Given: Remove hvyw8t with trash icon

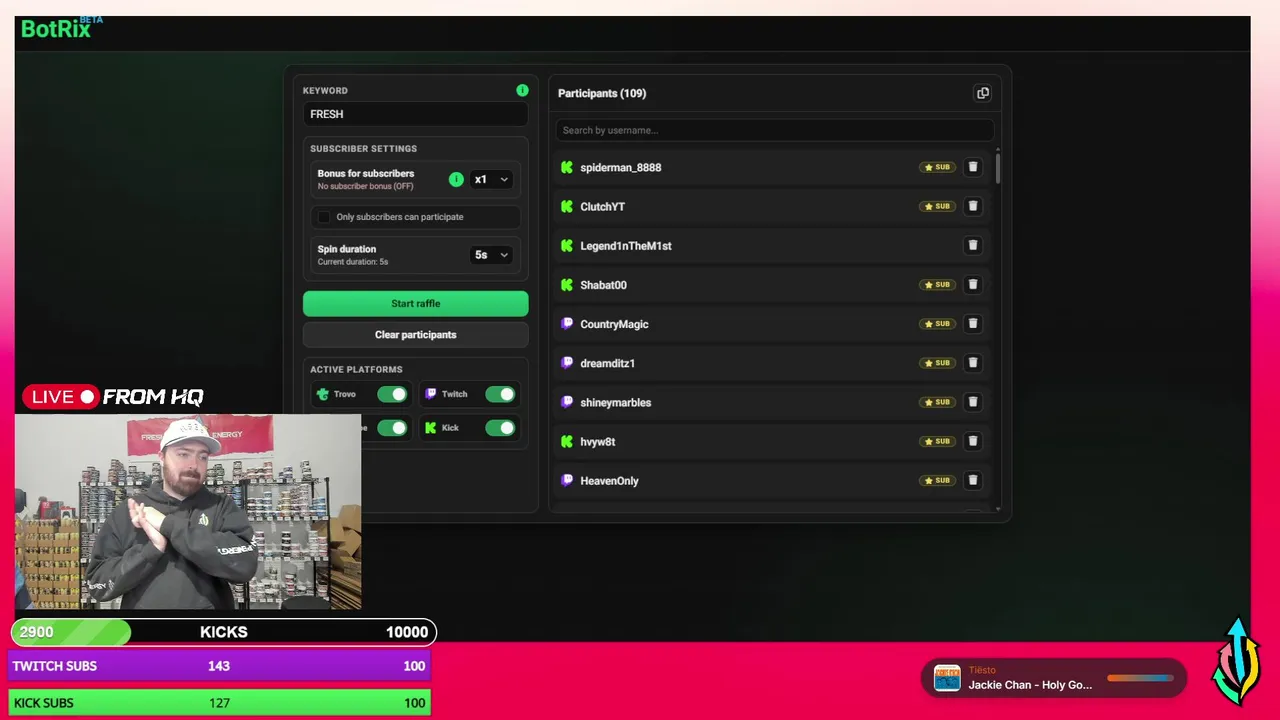Looking at the screenshot, I should 972,441.
